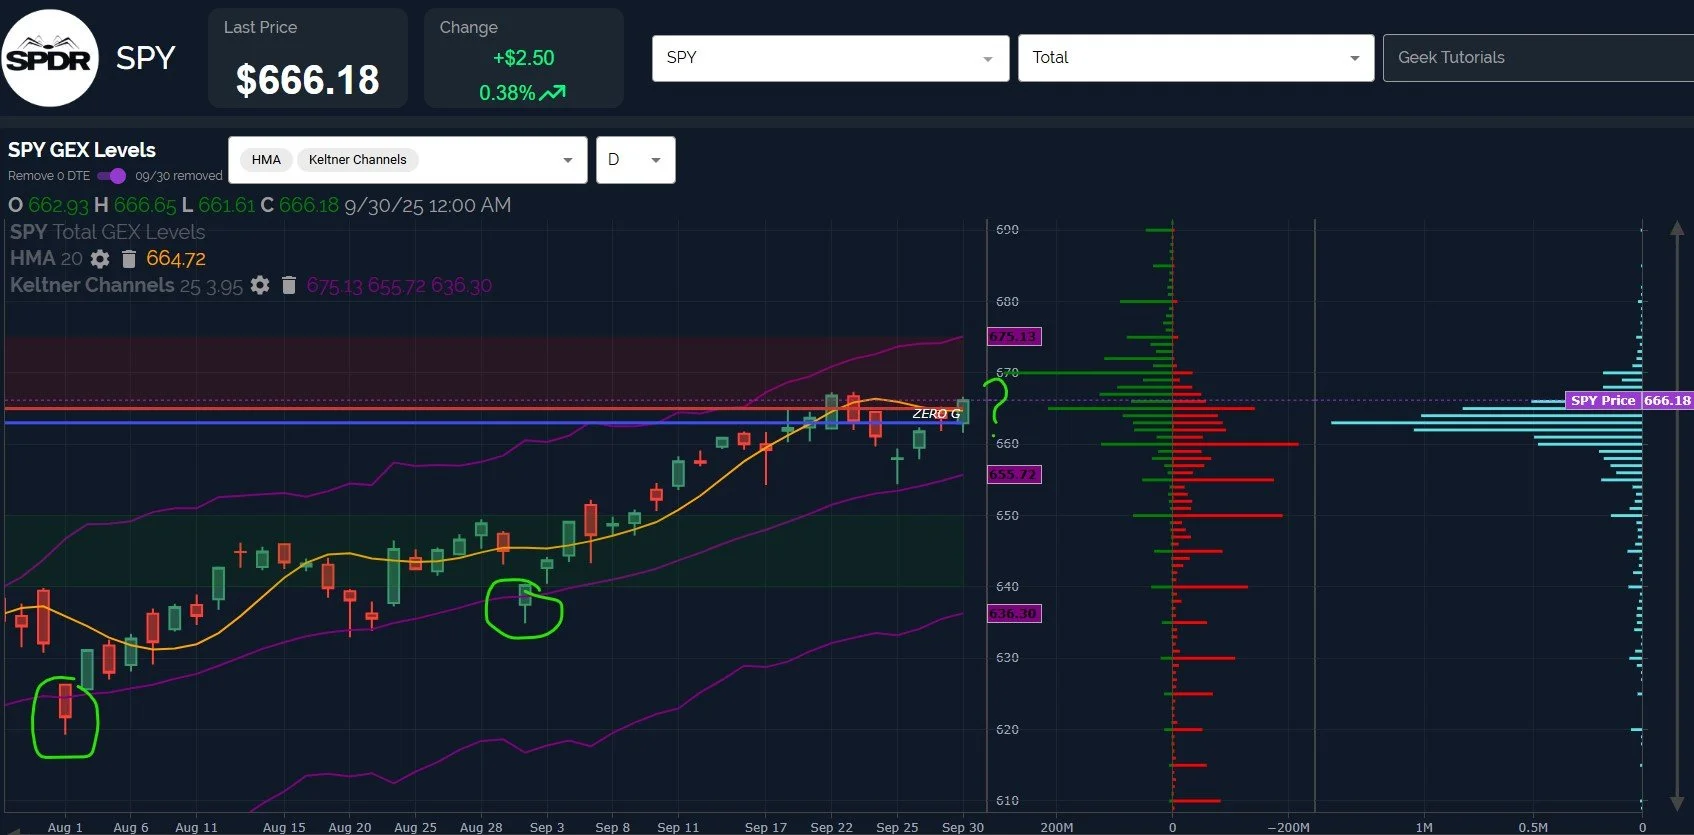Click the 690 price axis label
Viewport: 1694px width, 835px height.
(x=1007, y=230)
